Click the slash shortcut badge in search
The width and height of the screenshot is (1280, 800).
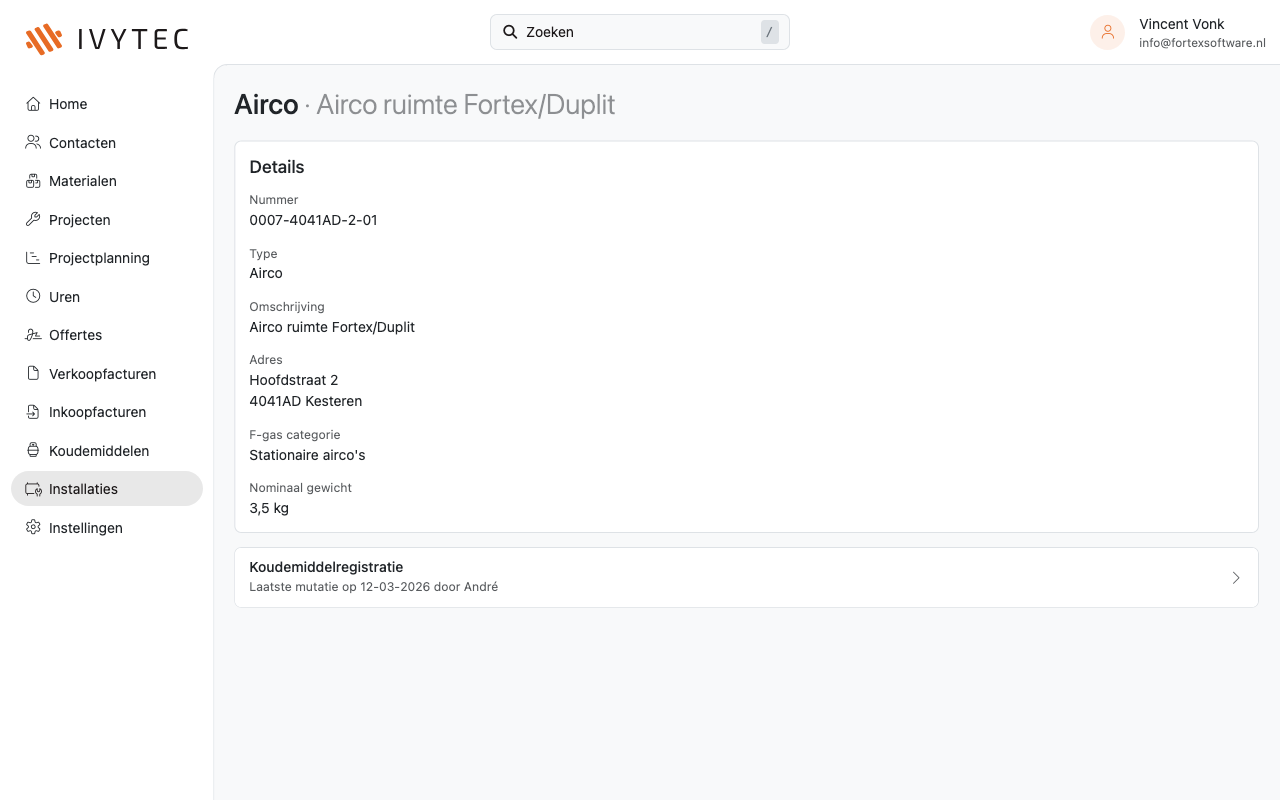point(769,32)
